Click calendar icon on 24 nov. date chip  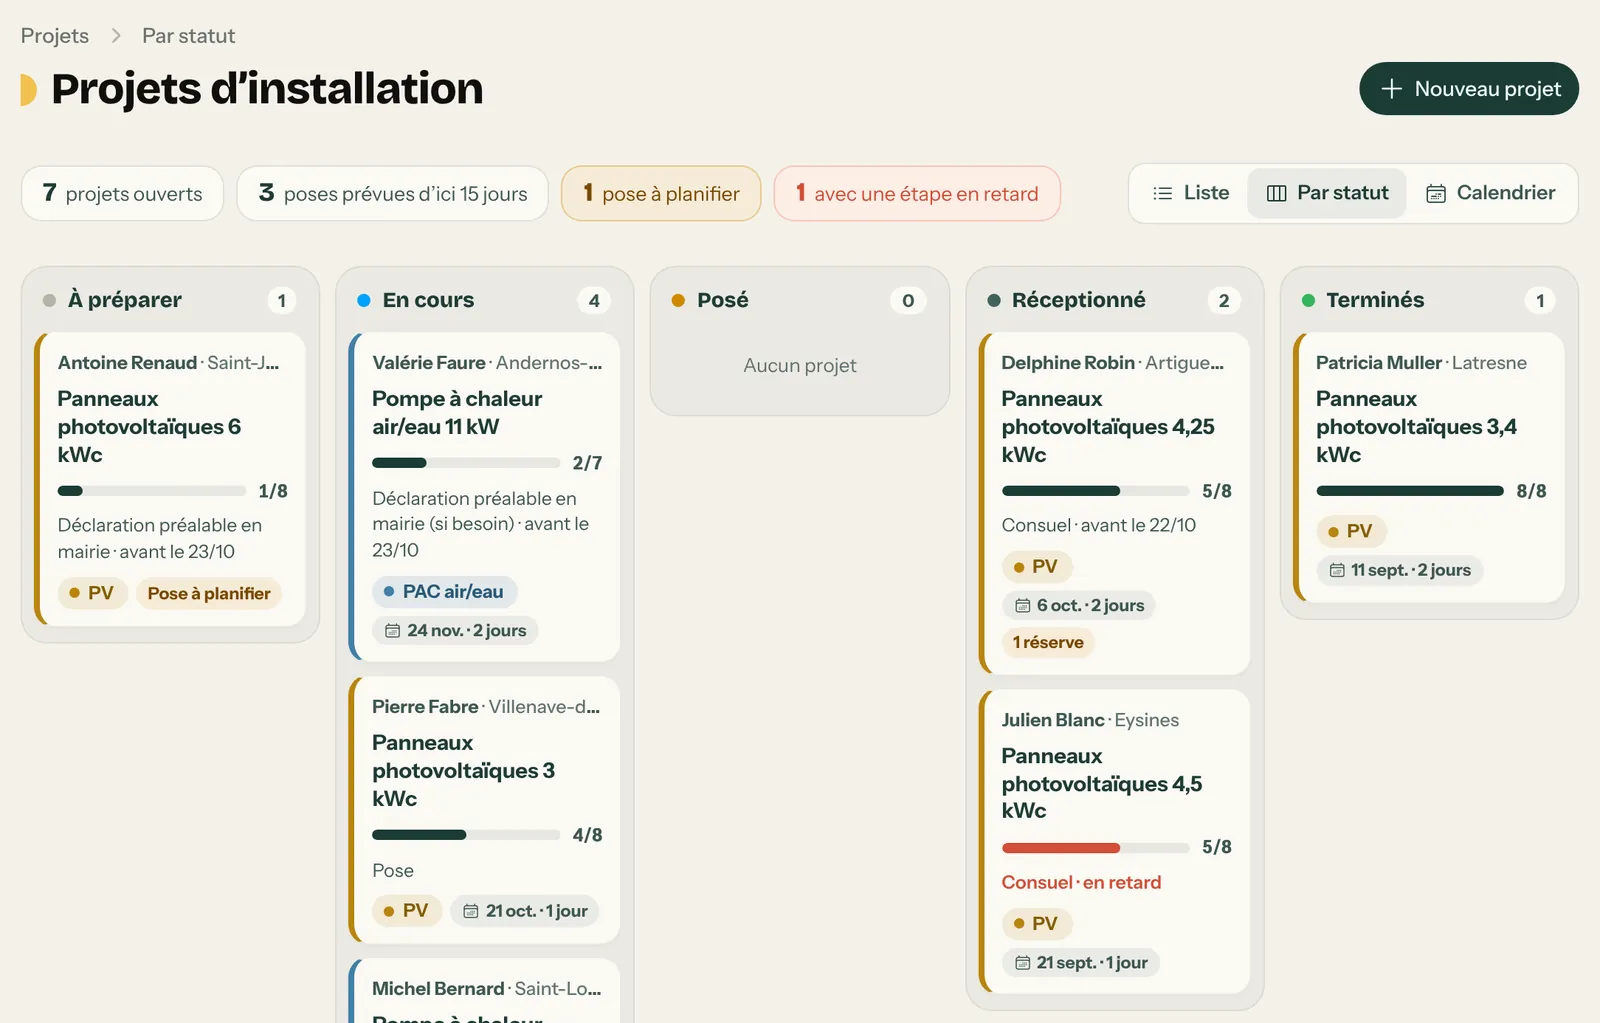pyautogui.click(x=393, y=631)
